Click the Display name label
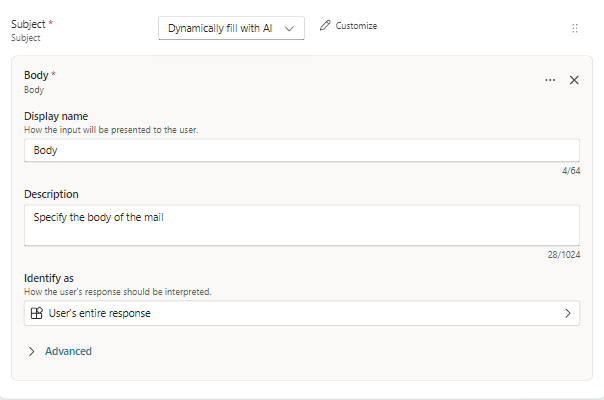Viewport: 604px width, 400px height. click(x=56, y=116)
